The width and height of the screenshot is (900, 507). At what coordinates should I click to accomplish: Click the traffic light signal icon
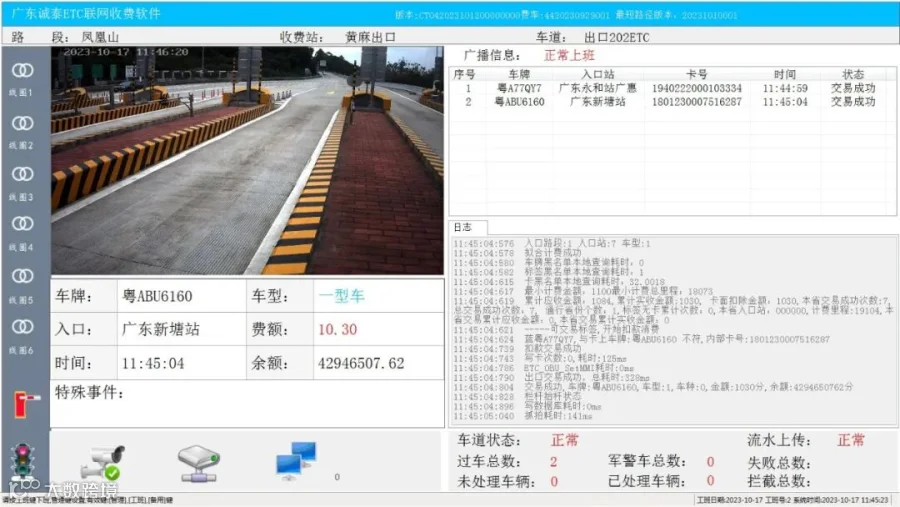(22, 461)
